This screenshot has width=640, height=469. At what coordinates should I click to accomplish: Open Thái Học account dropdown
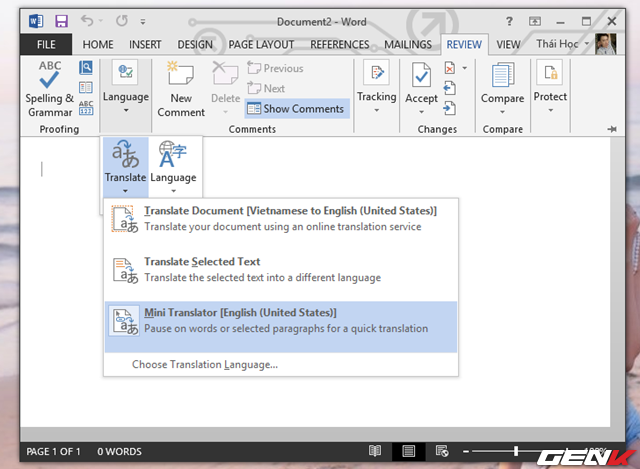pos(562,44)
